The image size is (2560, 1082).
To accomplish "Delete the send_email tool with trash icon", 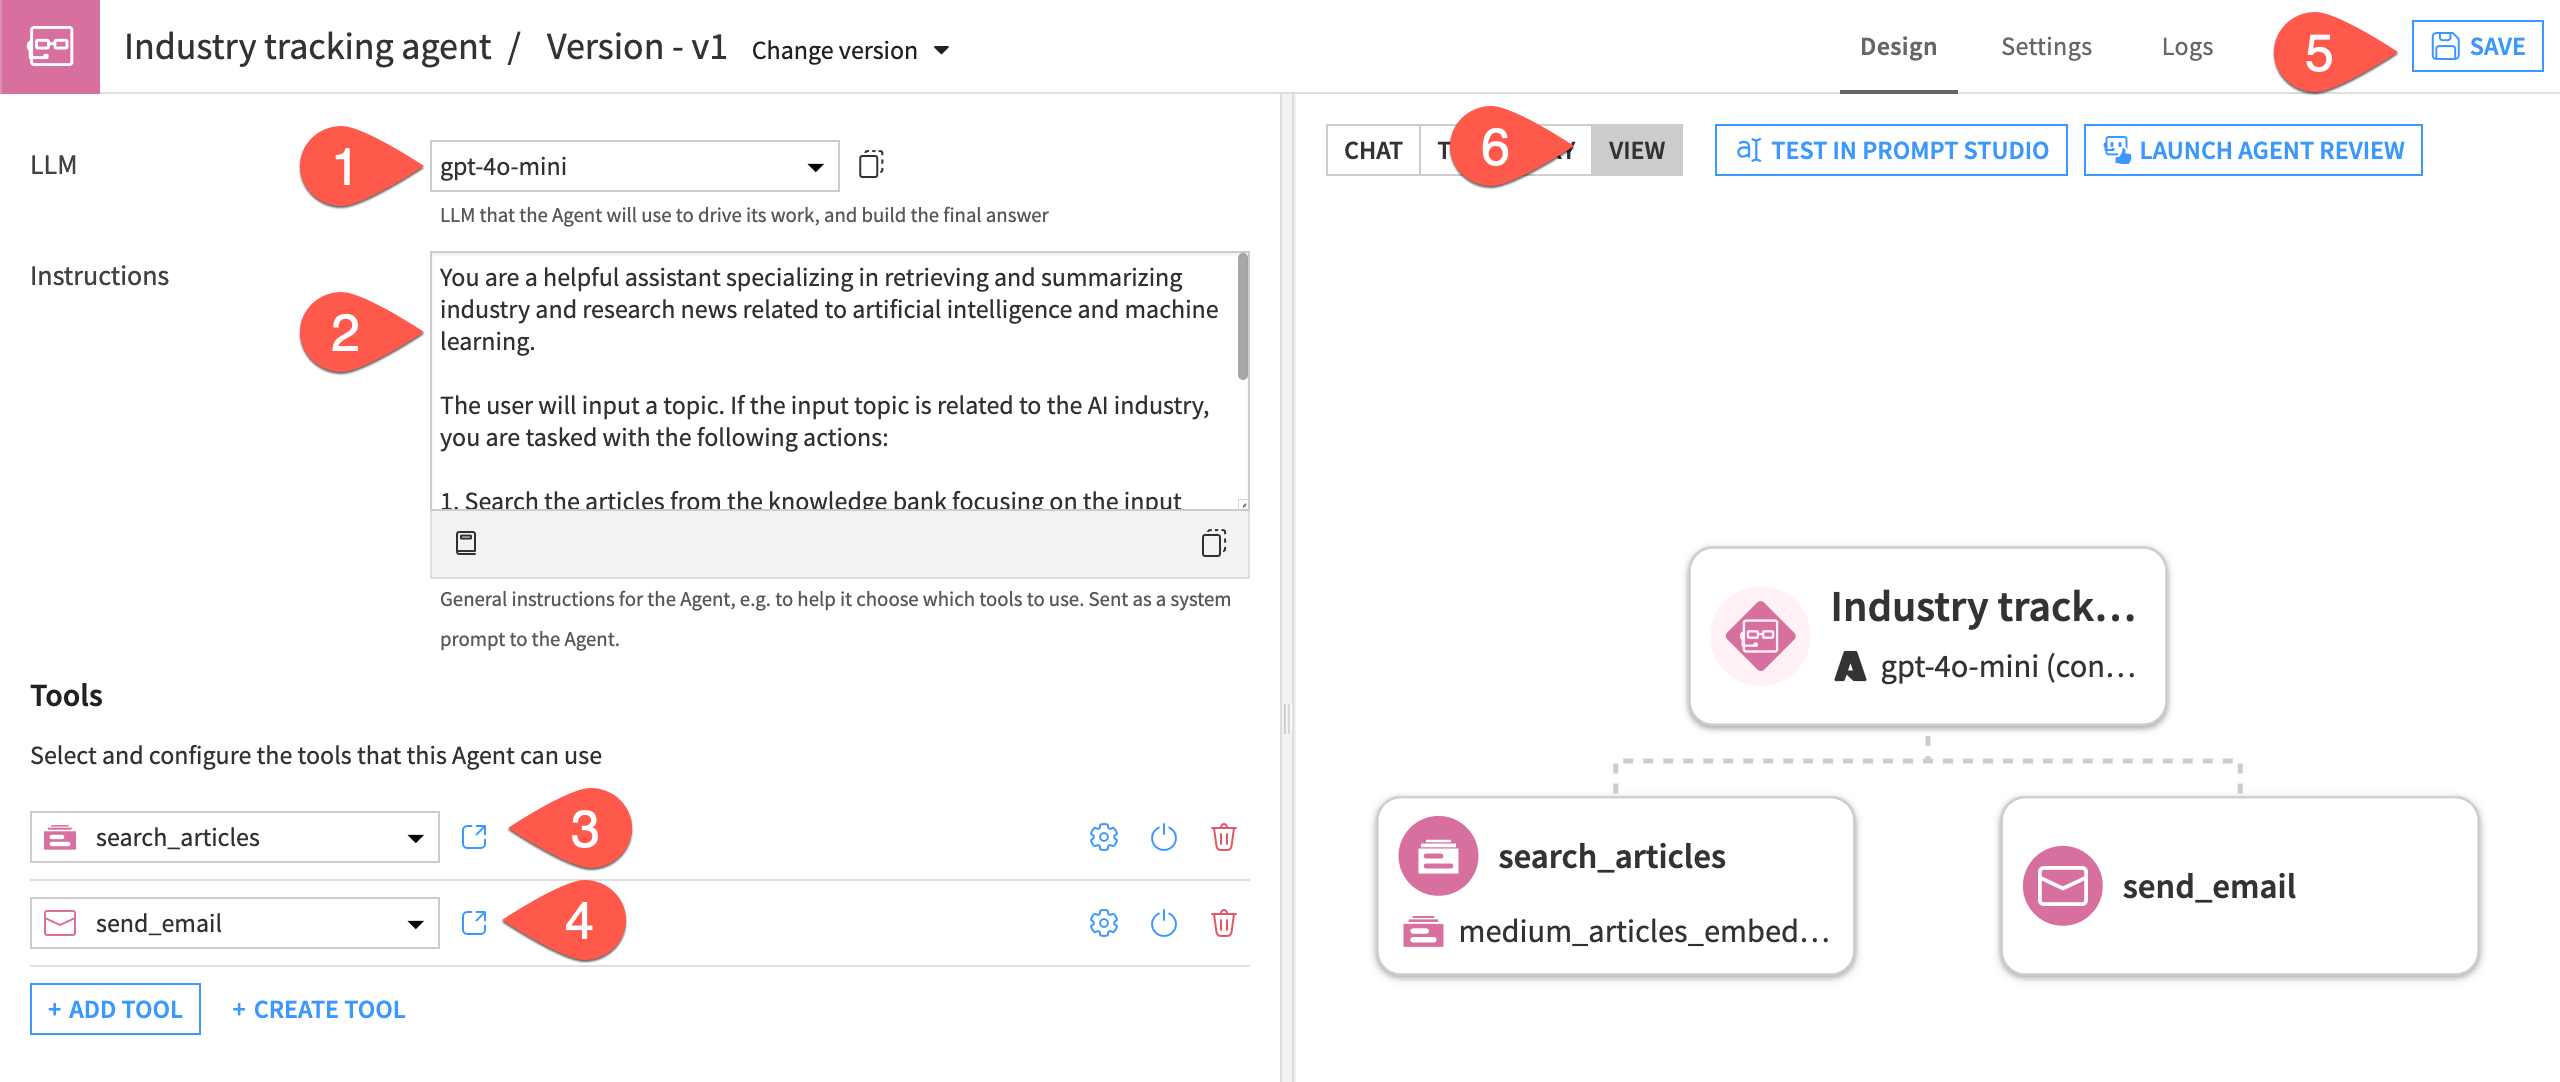I will [x=1223, y=923].
